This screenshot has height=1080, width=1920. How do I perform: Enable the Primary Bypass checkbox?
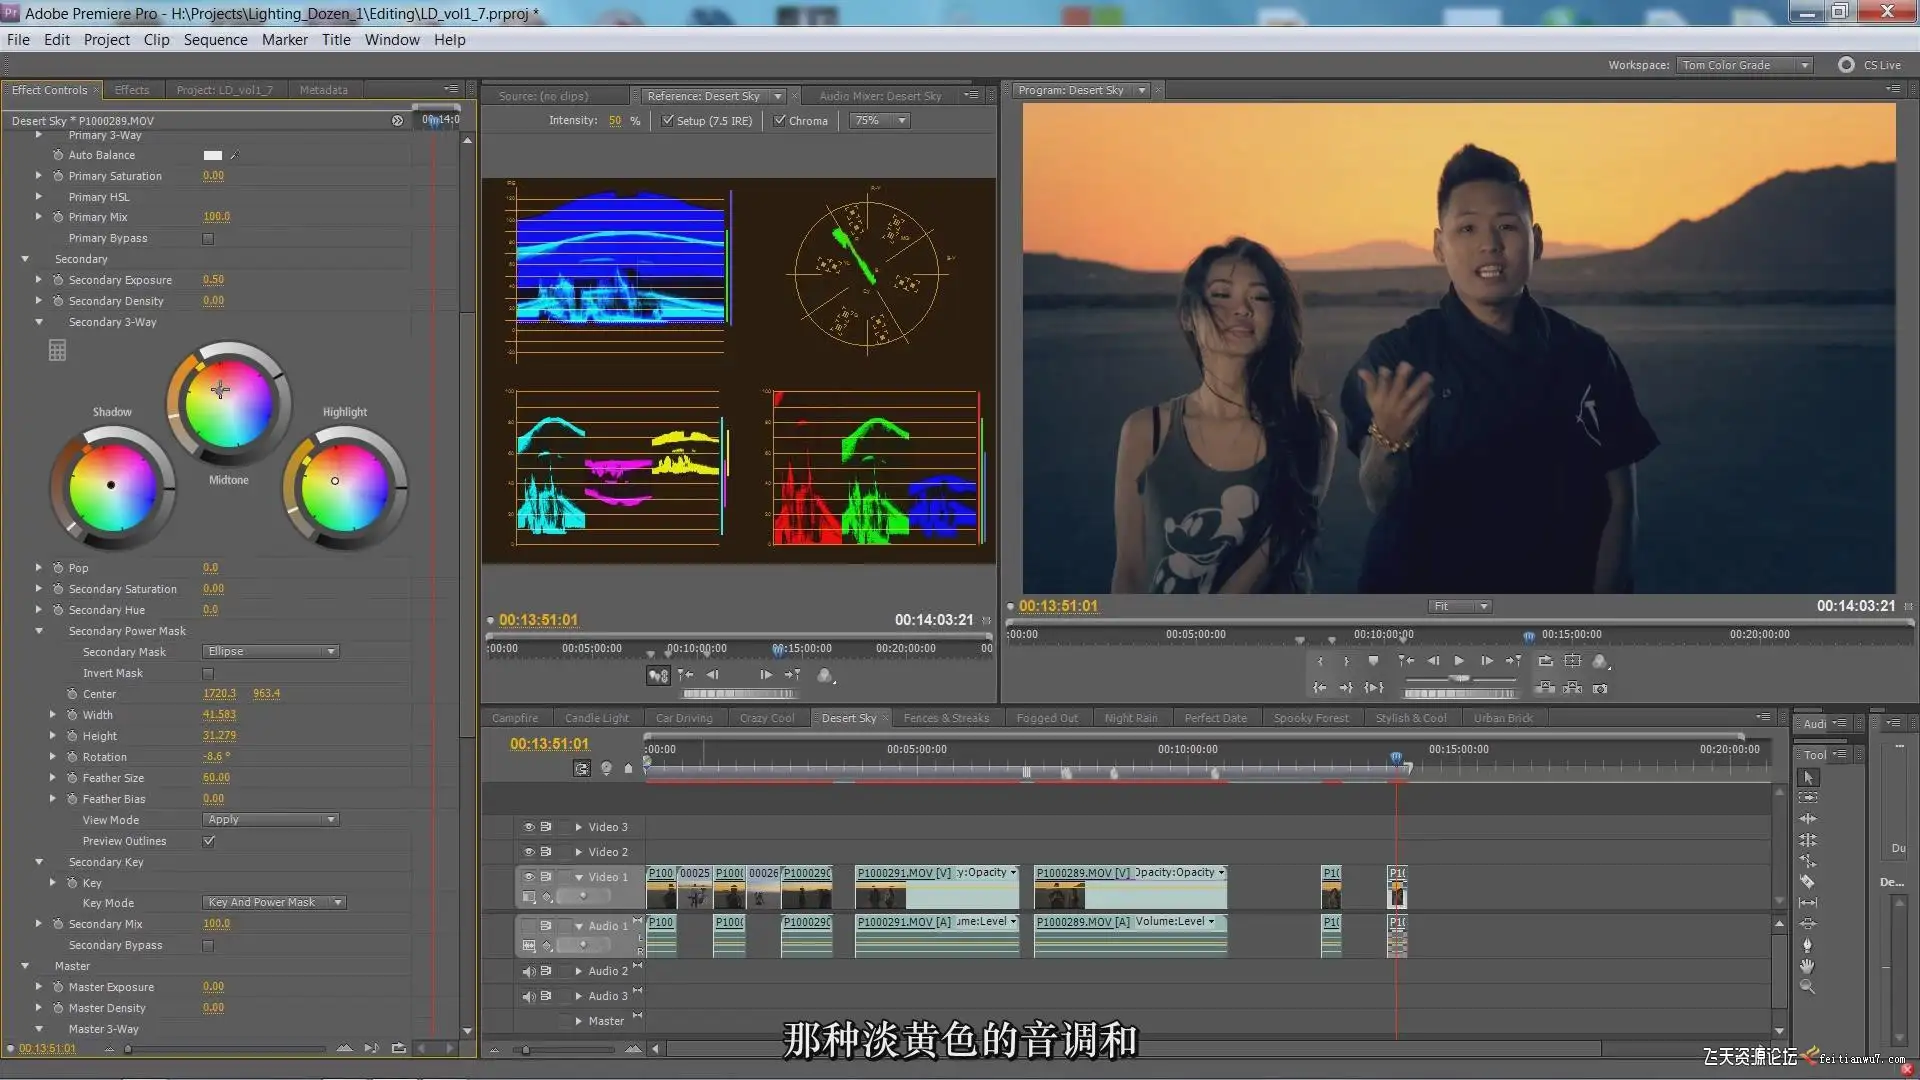[x=208, y=238]
